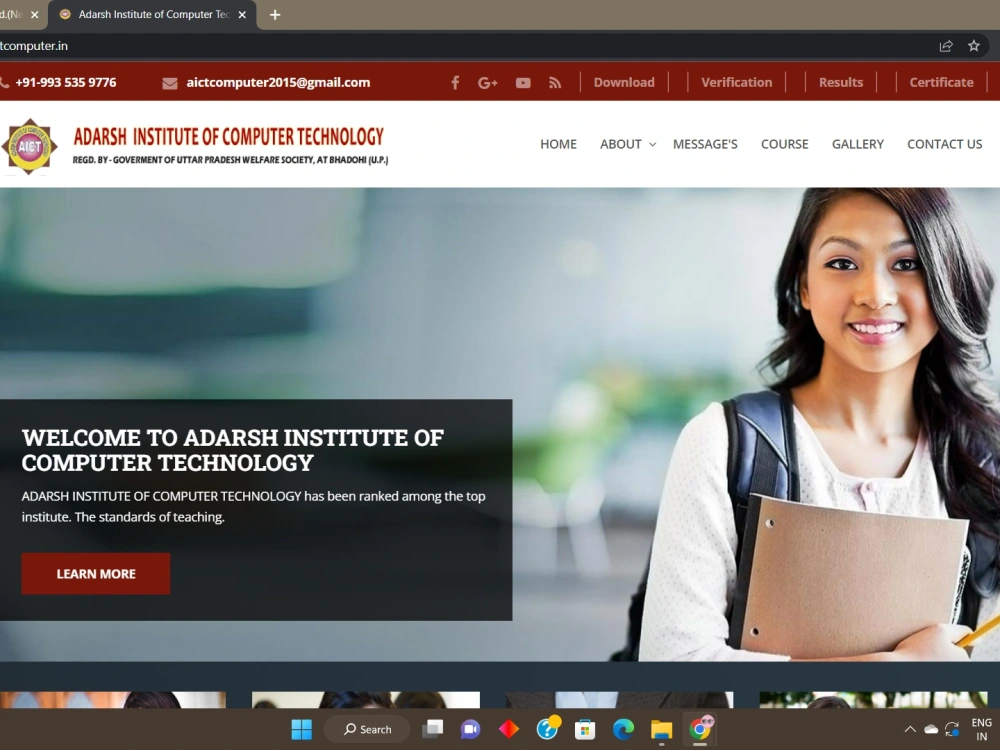The image size is (1000, 750).
Task: Click the sync status tray icon
Action: pos(952,729)
